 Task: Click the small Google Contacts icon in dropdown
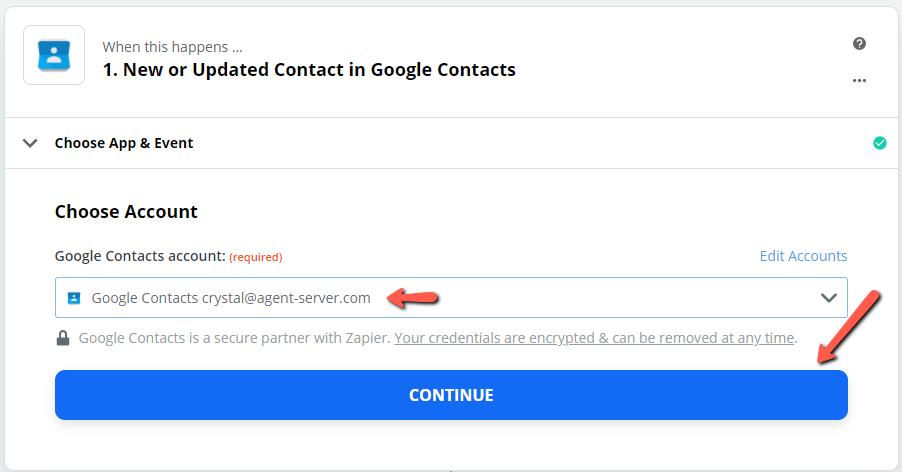[74, 298]
